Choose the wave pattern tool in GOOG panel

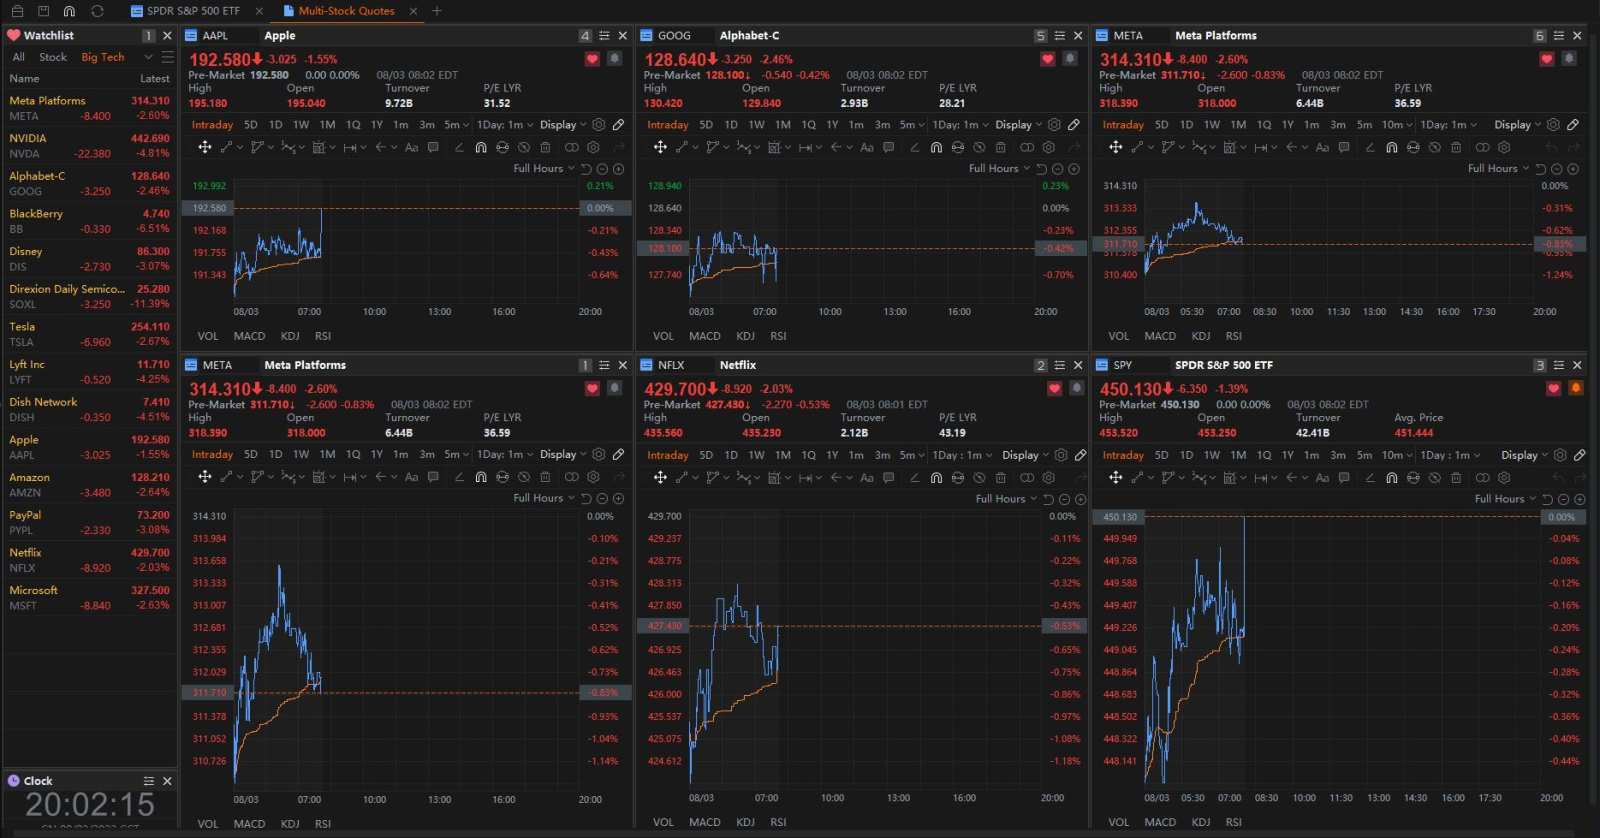pos(744,147)
